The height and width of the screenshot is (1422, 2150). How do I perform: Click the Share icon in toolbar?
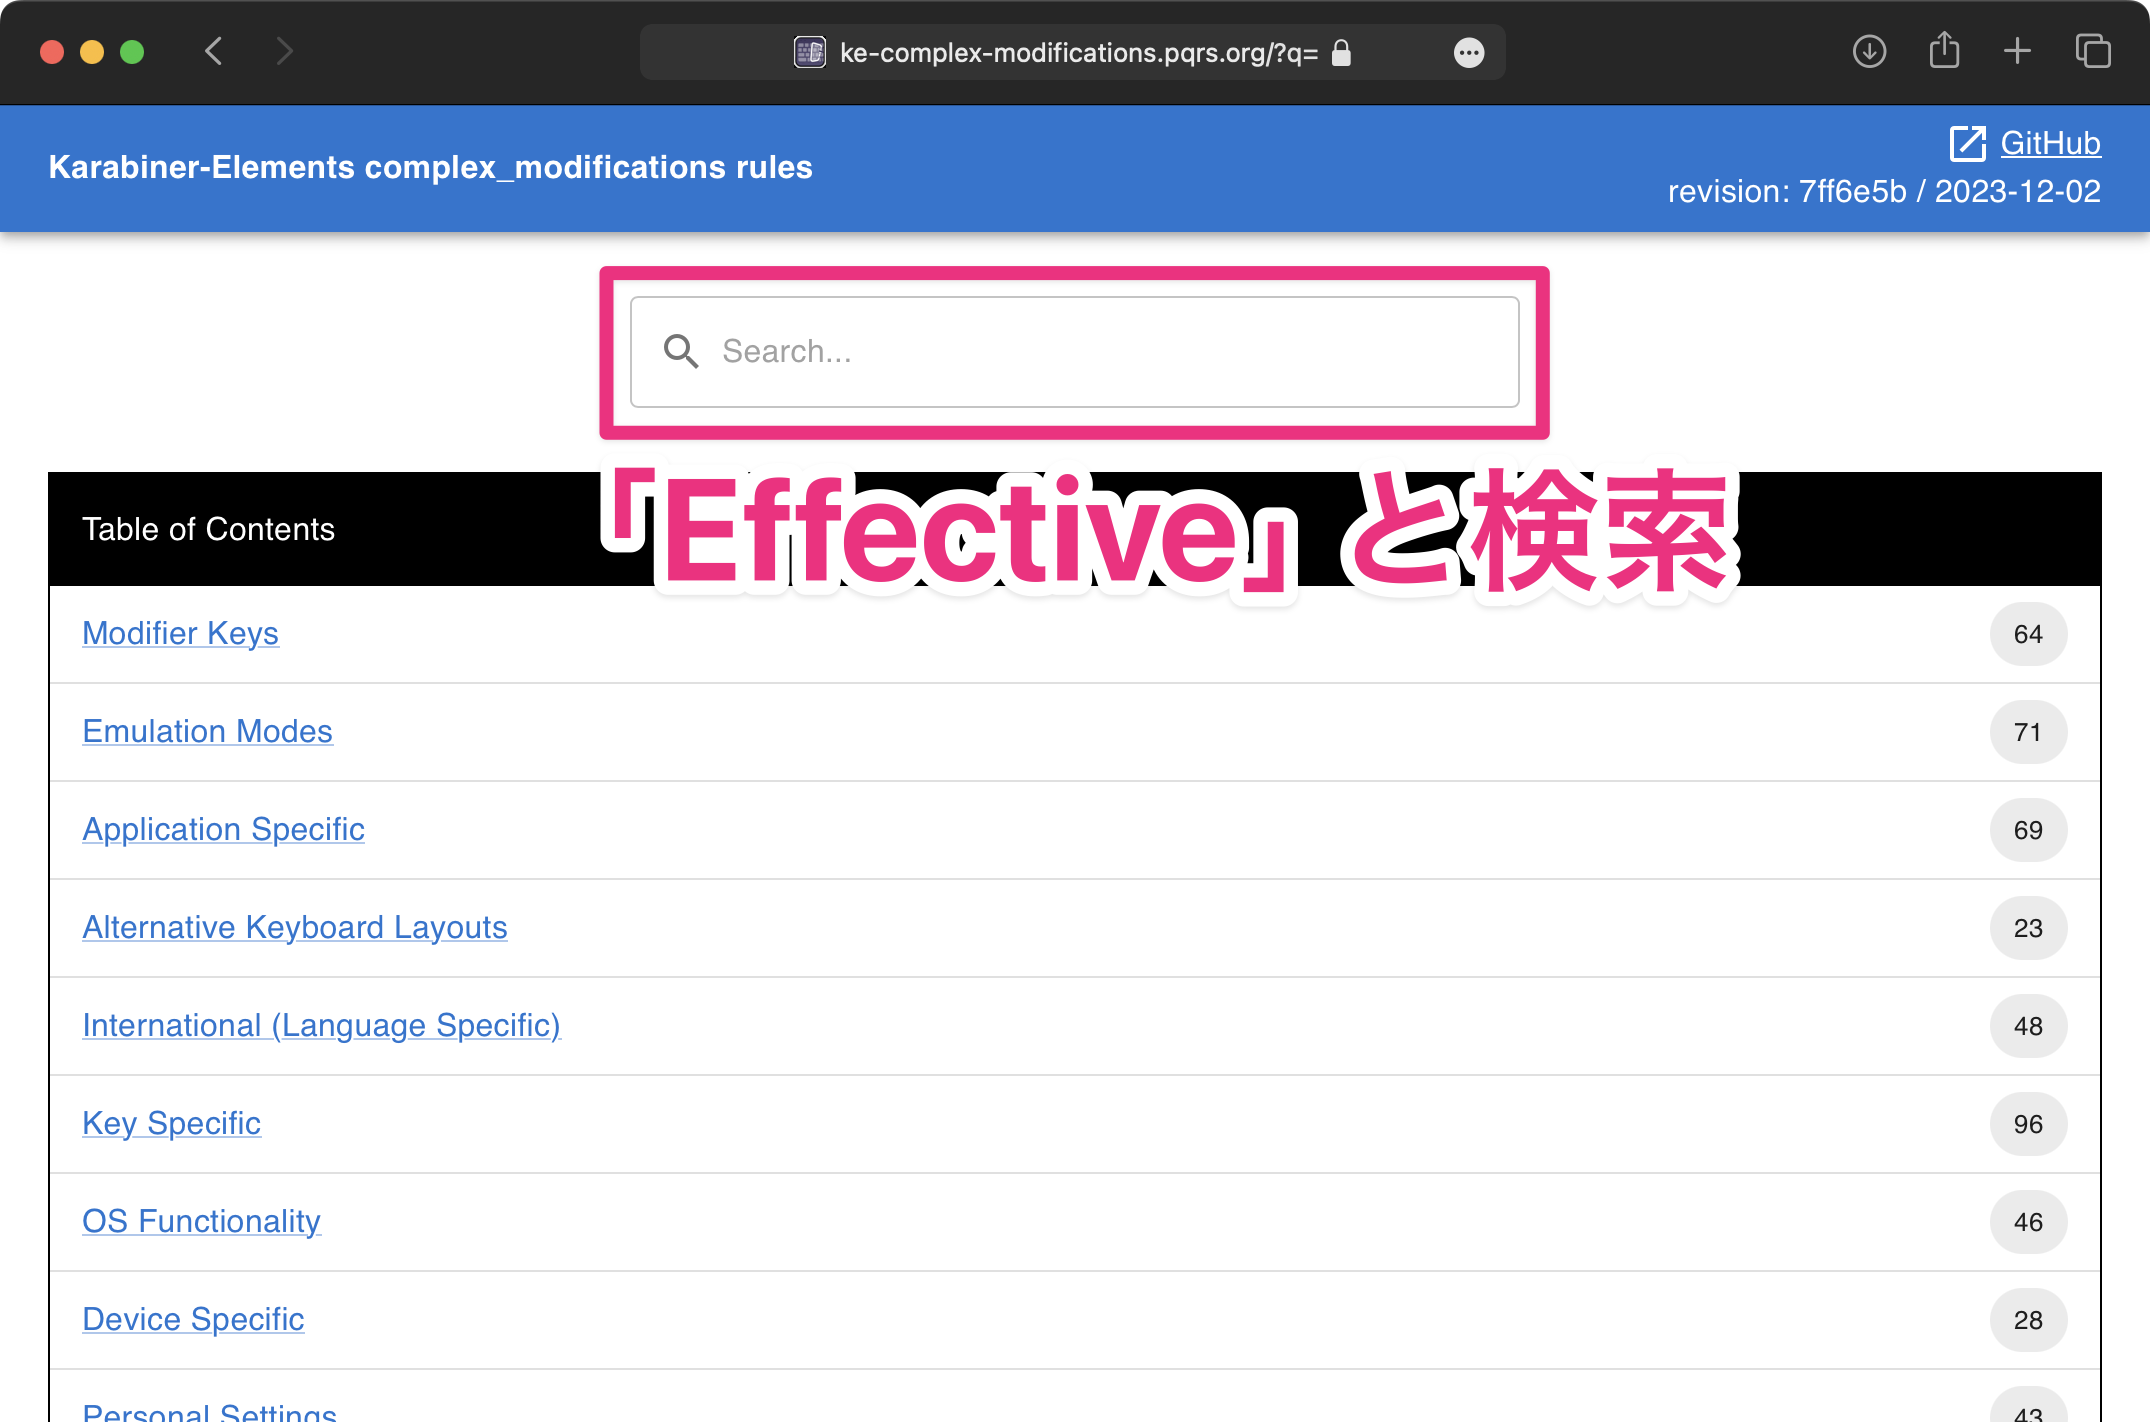(x=1943, y=51)
